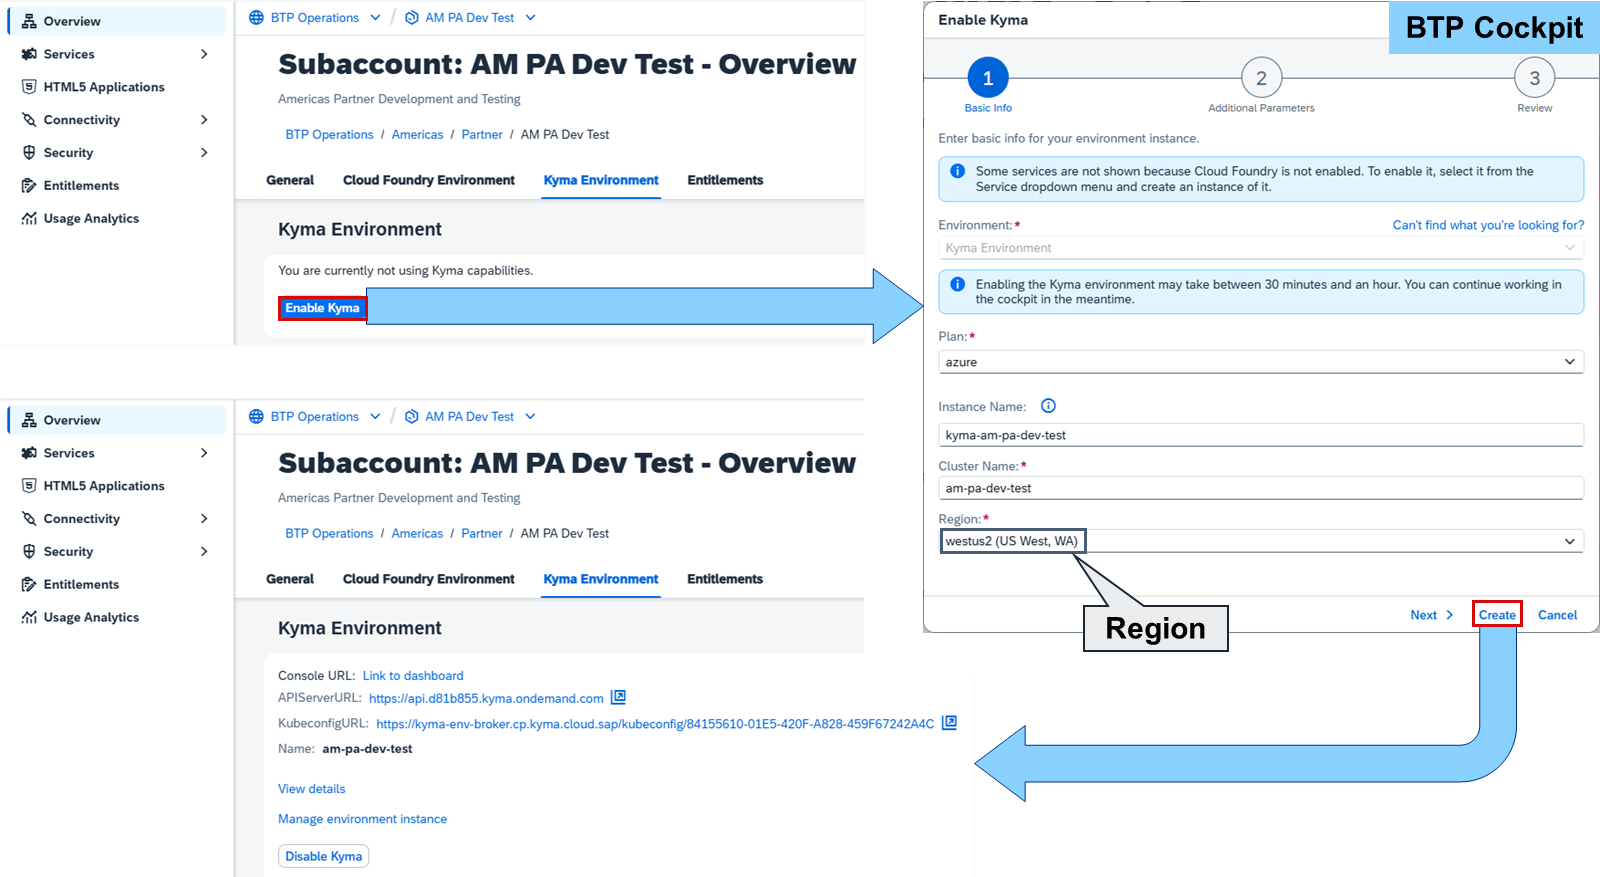Expand Security in the lower sidebar
The width and height of the screenshot is (1600, 877).
point(204,552)
